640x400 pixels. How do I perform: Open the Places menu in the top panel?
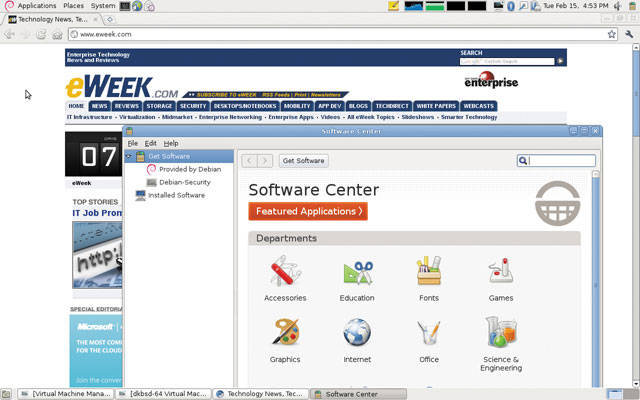click(x=73, y=6)
